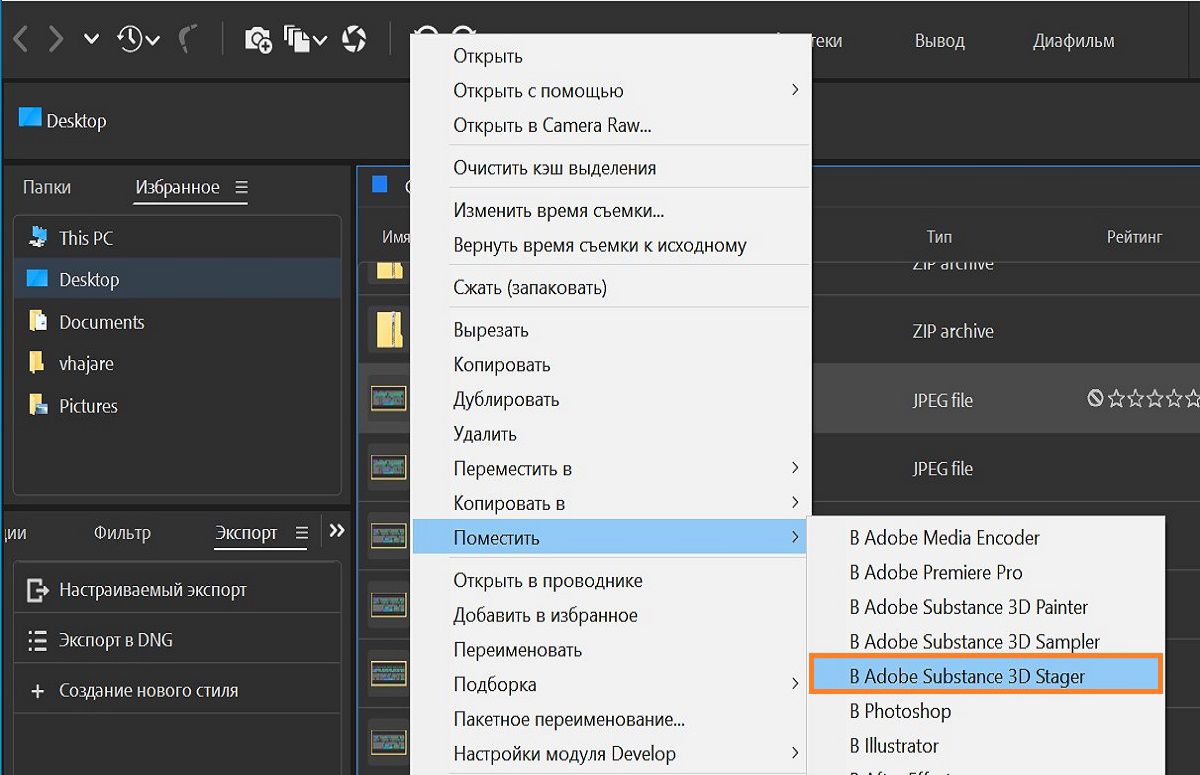Open the Избранное panel menu icon

(x=241, y=187)
